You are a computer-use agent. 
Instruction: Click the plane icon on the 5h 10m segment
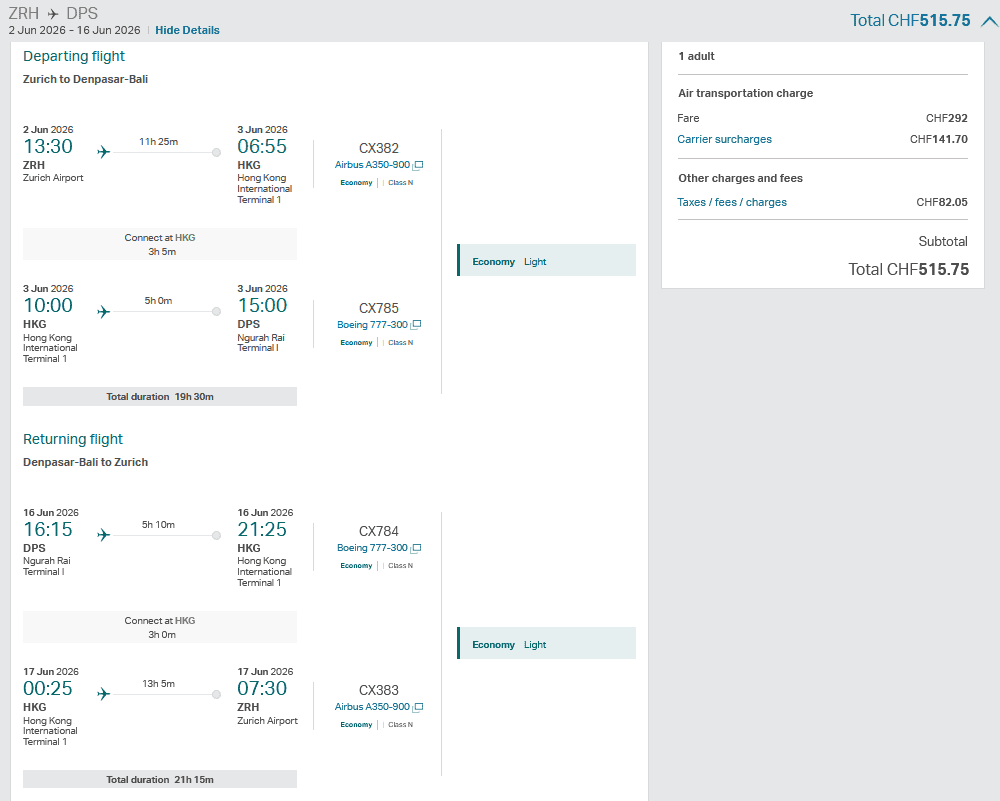click(103, 535)
